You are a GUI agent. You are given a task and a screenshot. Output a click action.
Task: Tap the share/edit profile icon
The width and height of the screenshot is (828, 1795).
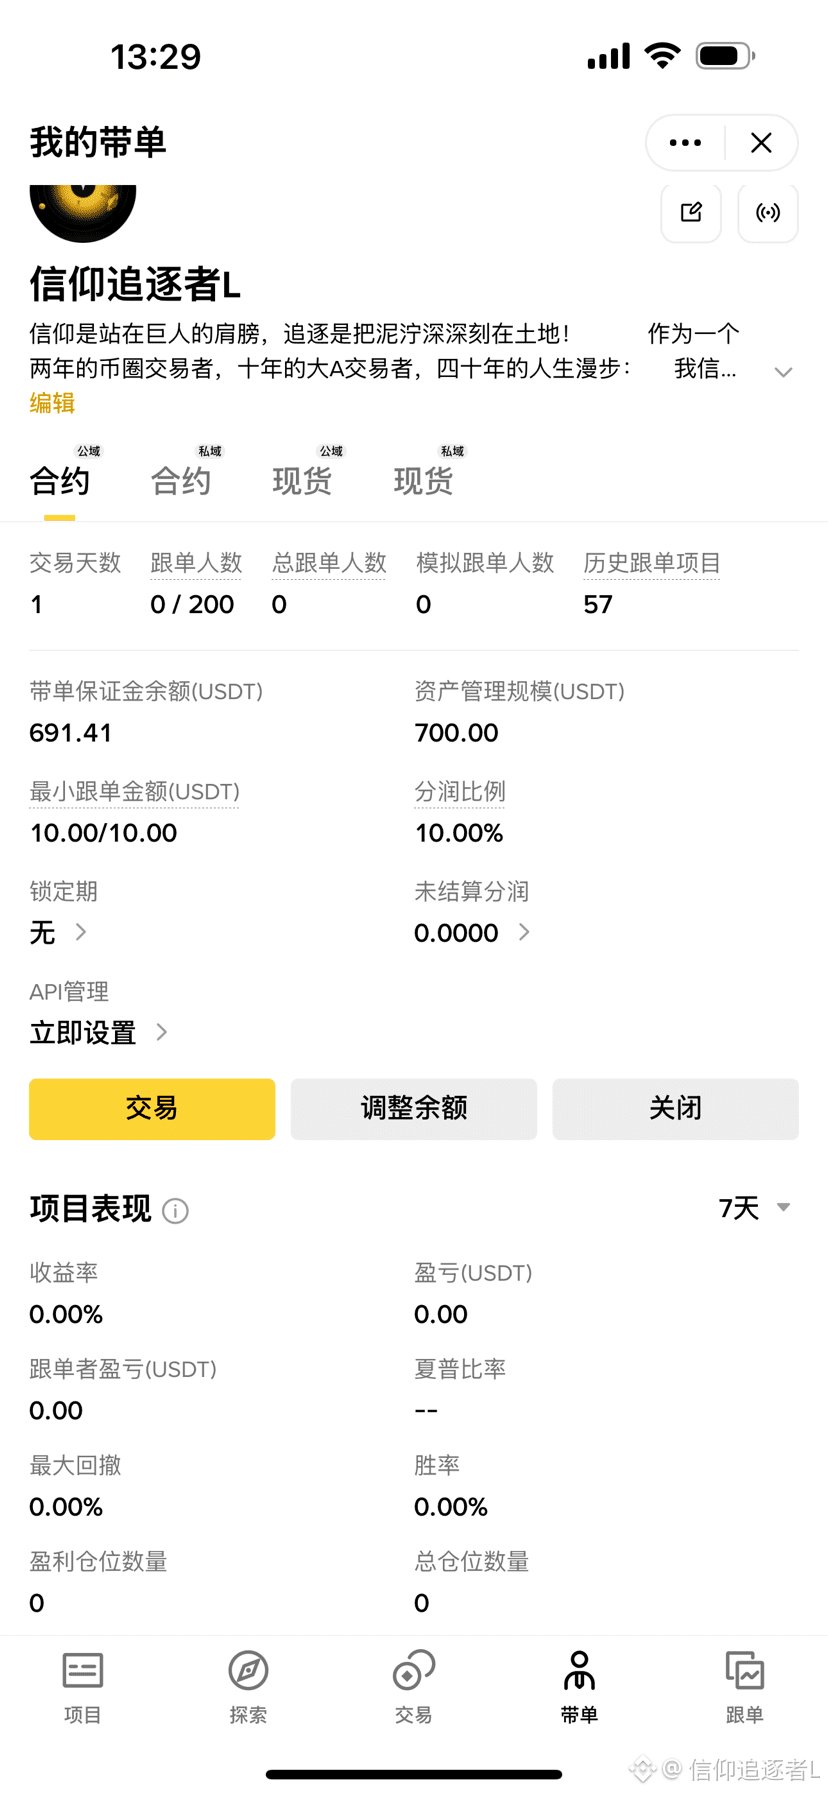(691, 212)
